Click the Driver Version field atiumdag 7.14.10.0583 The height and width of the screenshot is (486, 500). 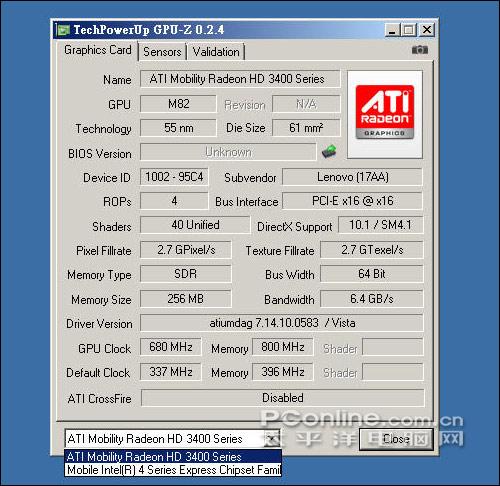282,323
